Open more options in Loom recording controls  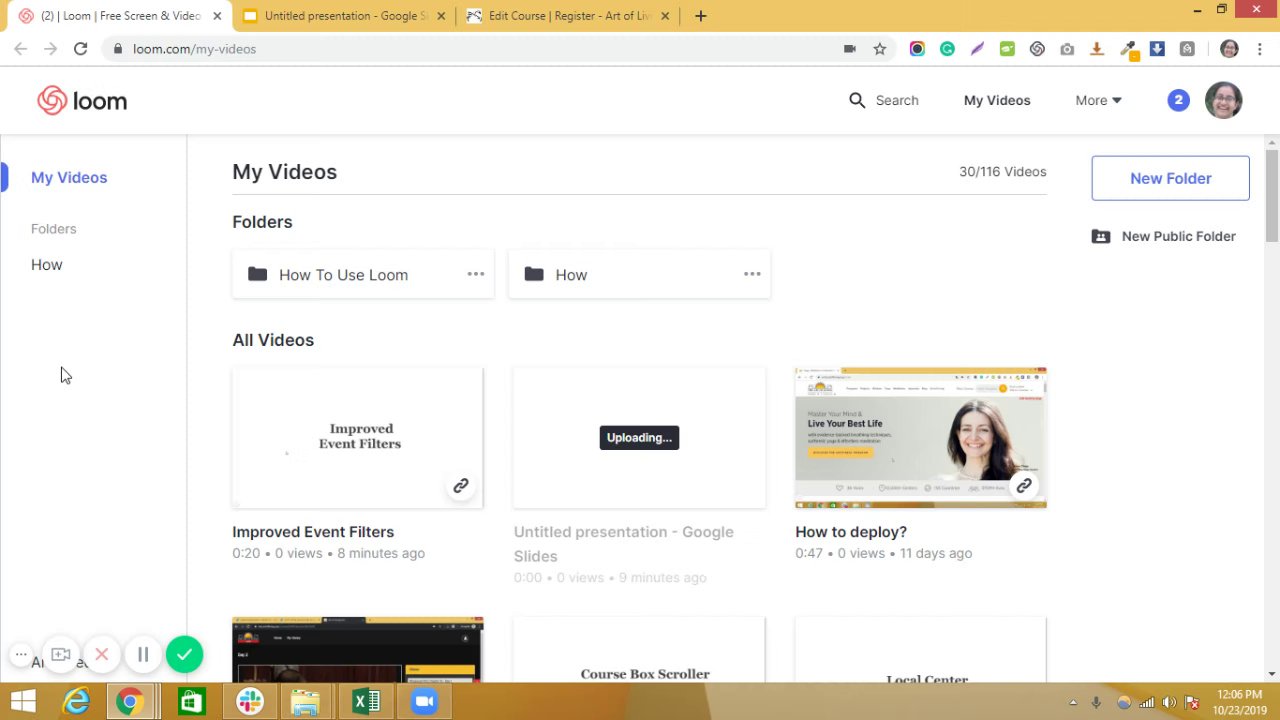pos(20,655)
